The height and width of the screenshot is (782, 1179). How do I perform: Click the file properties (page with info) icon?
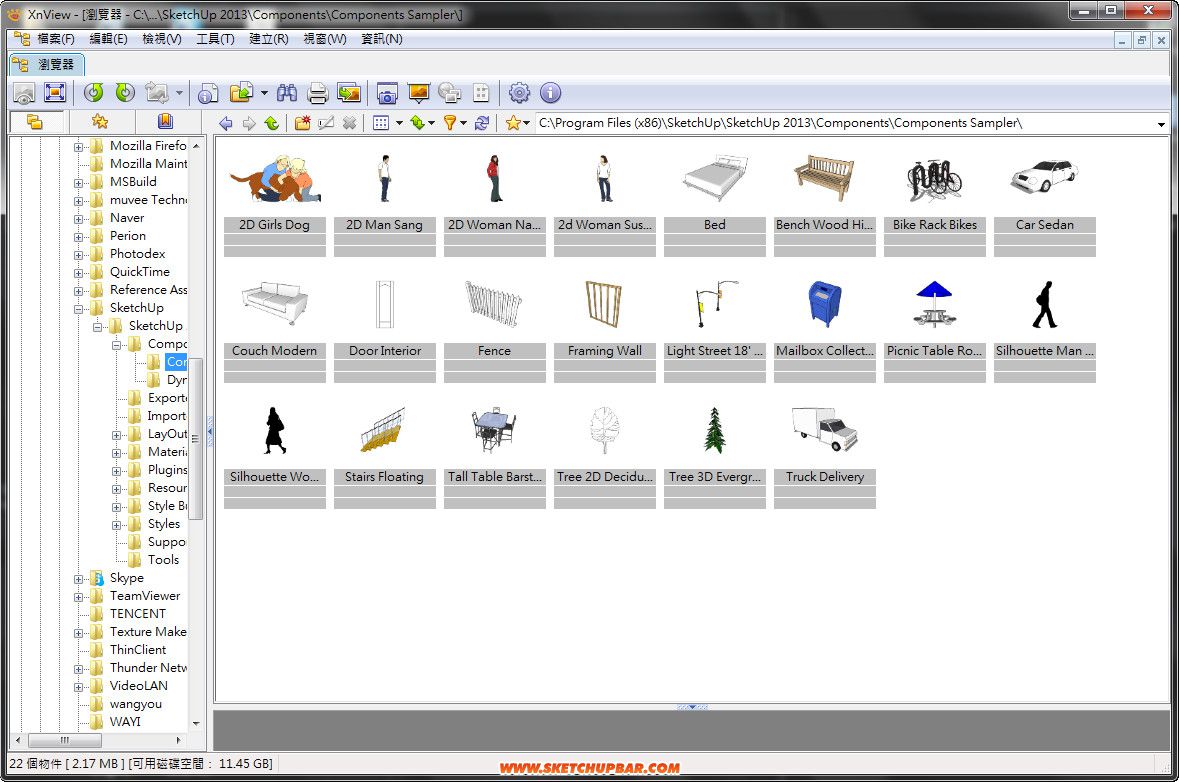(x=208, y=93)
